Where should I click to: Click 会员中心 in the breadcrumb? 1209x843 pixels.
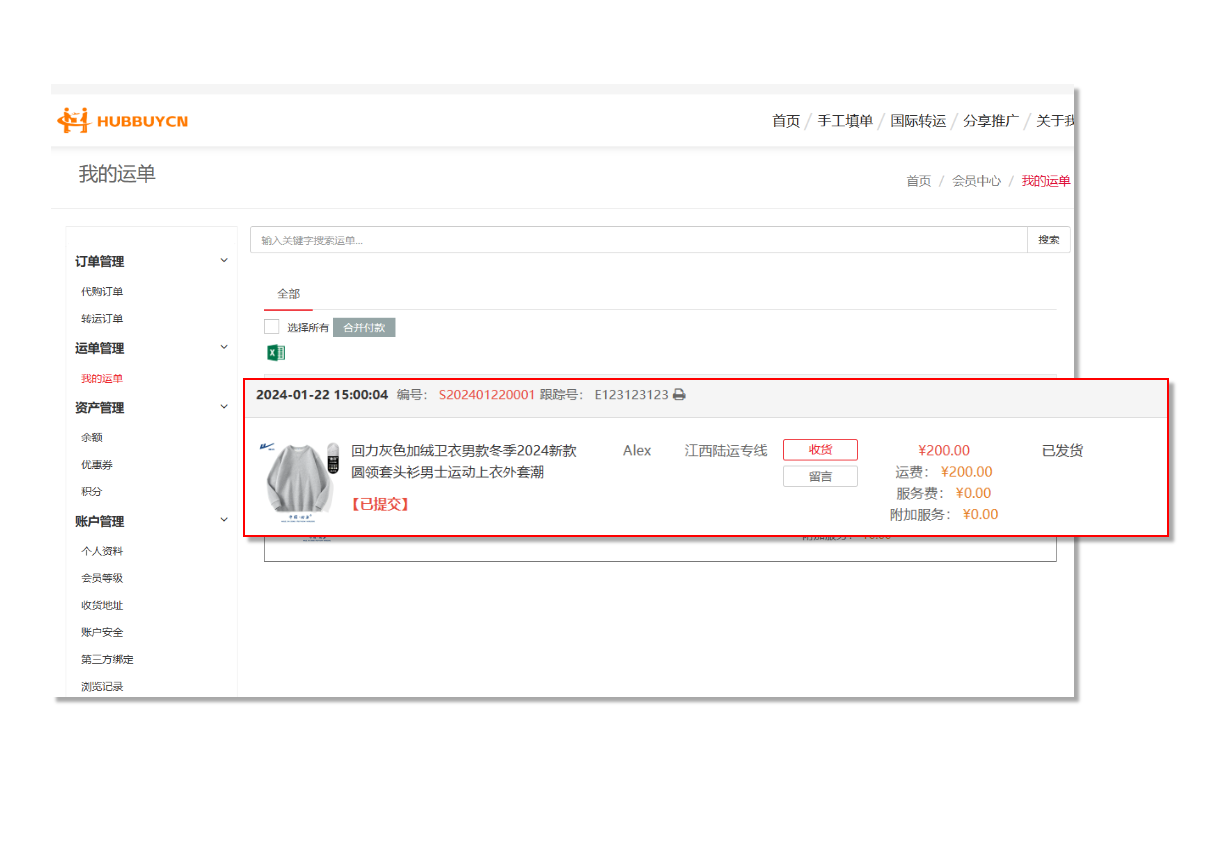975,181
